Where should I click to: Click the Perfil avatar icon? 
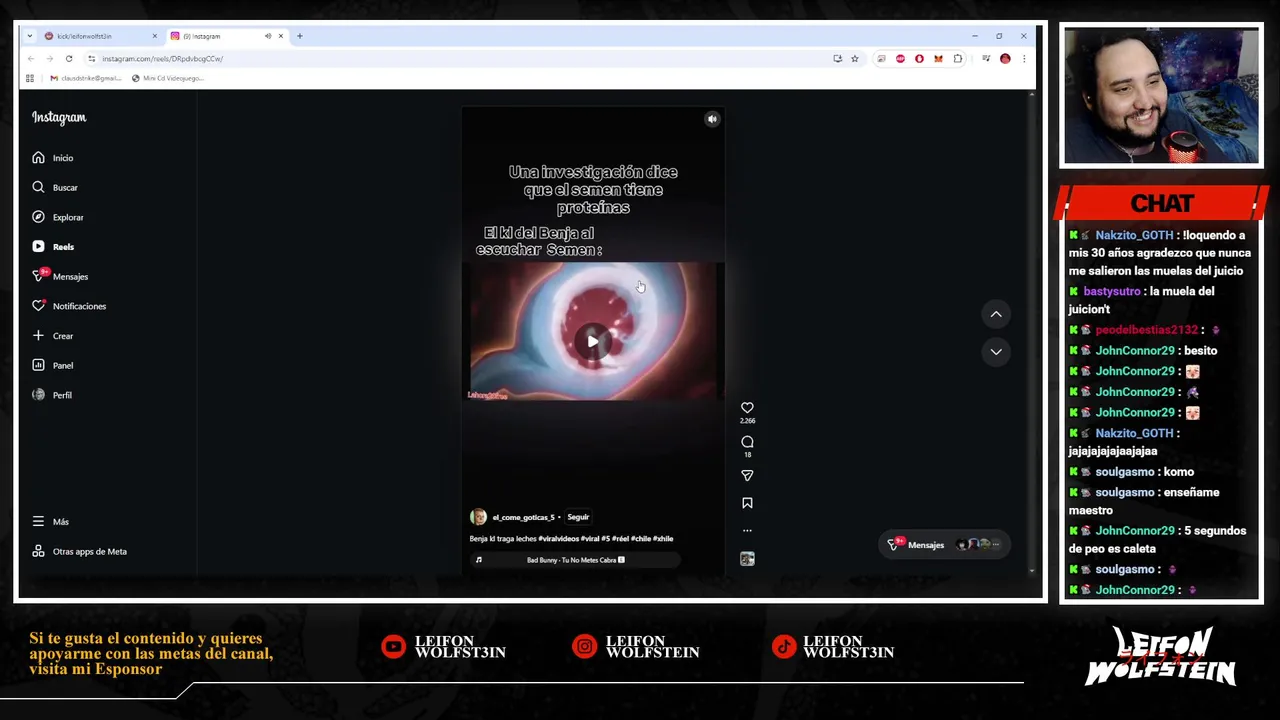point(38,395)
